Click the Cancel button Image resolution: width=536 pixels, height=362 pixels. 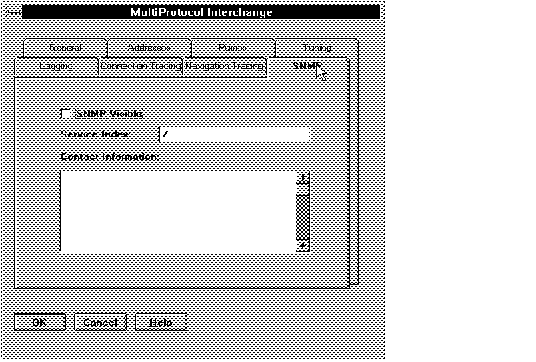(x=100, y=322)
